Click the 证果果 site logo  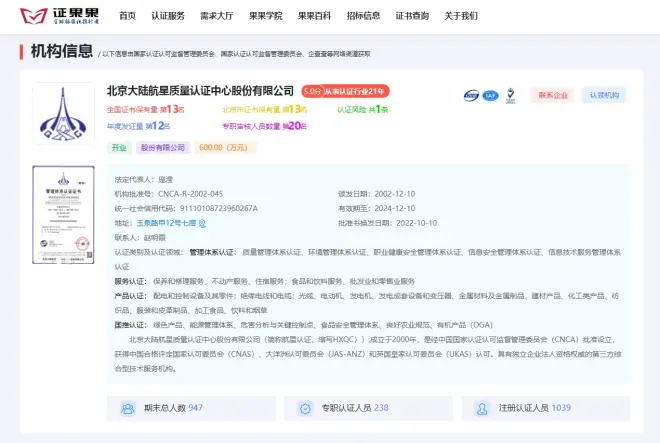(x=63, y=15)
